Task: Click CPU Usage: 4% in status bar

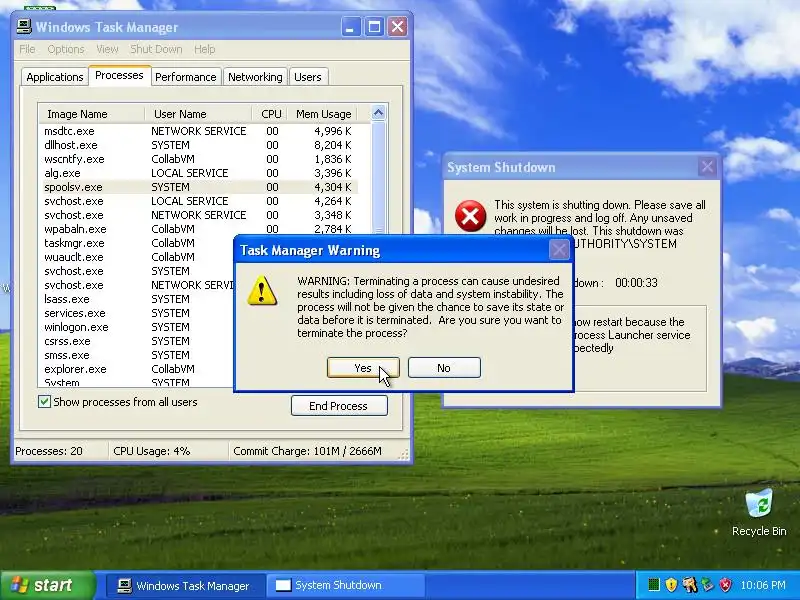Action: [x=152, y=451]
